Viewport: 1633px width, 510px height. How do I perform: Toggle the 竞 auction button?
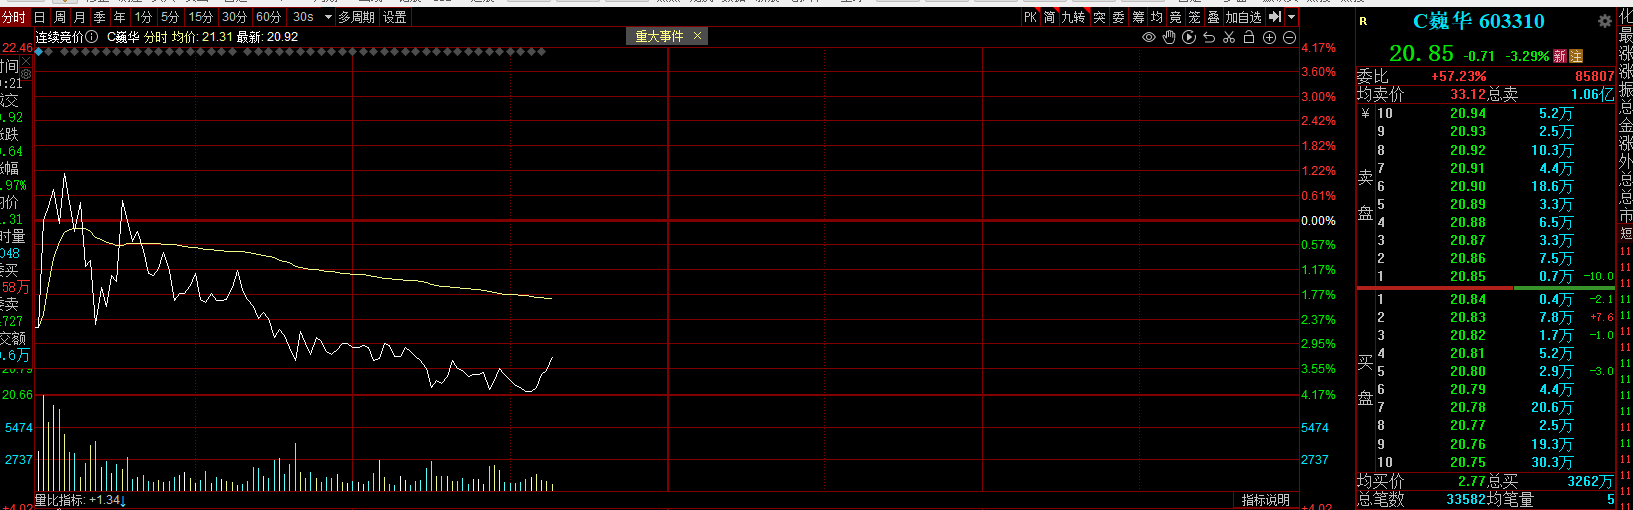point(1176,17)
